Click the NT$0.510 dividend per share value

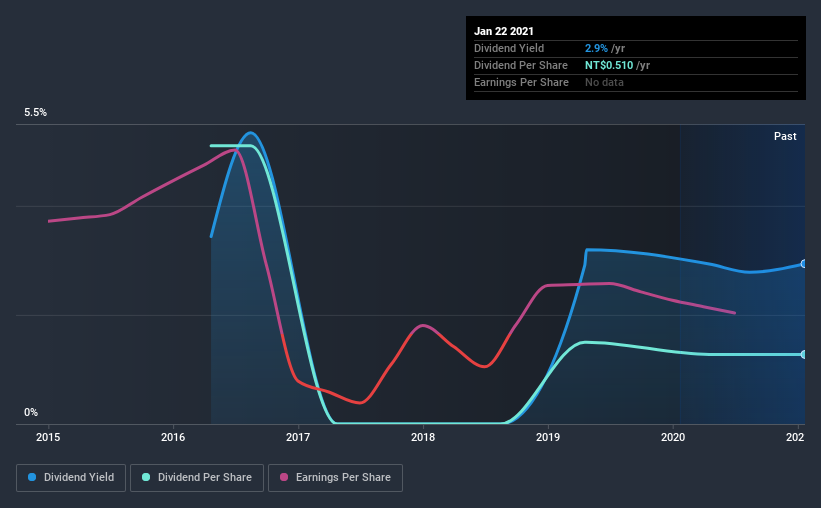coord(609,65)
